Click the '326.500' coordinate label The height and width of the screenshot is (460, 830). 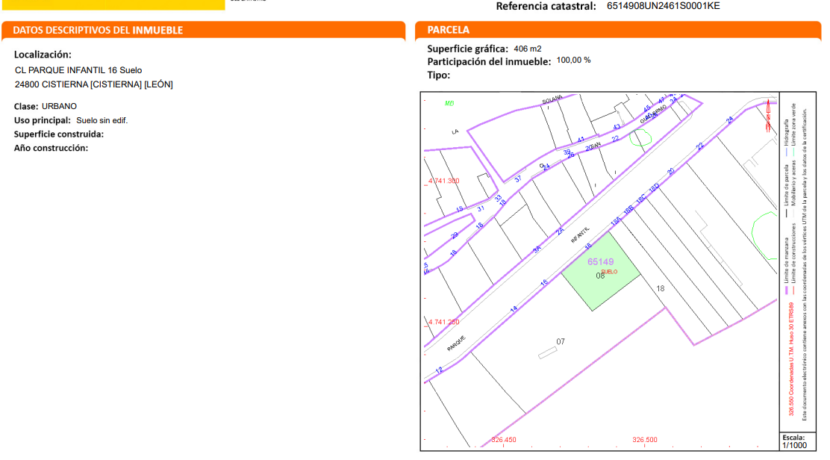tap(645, 439)
